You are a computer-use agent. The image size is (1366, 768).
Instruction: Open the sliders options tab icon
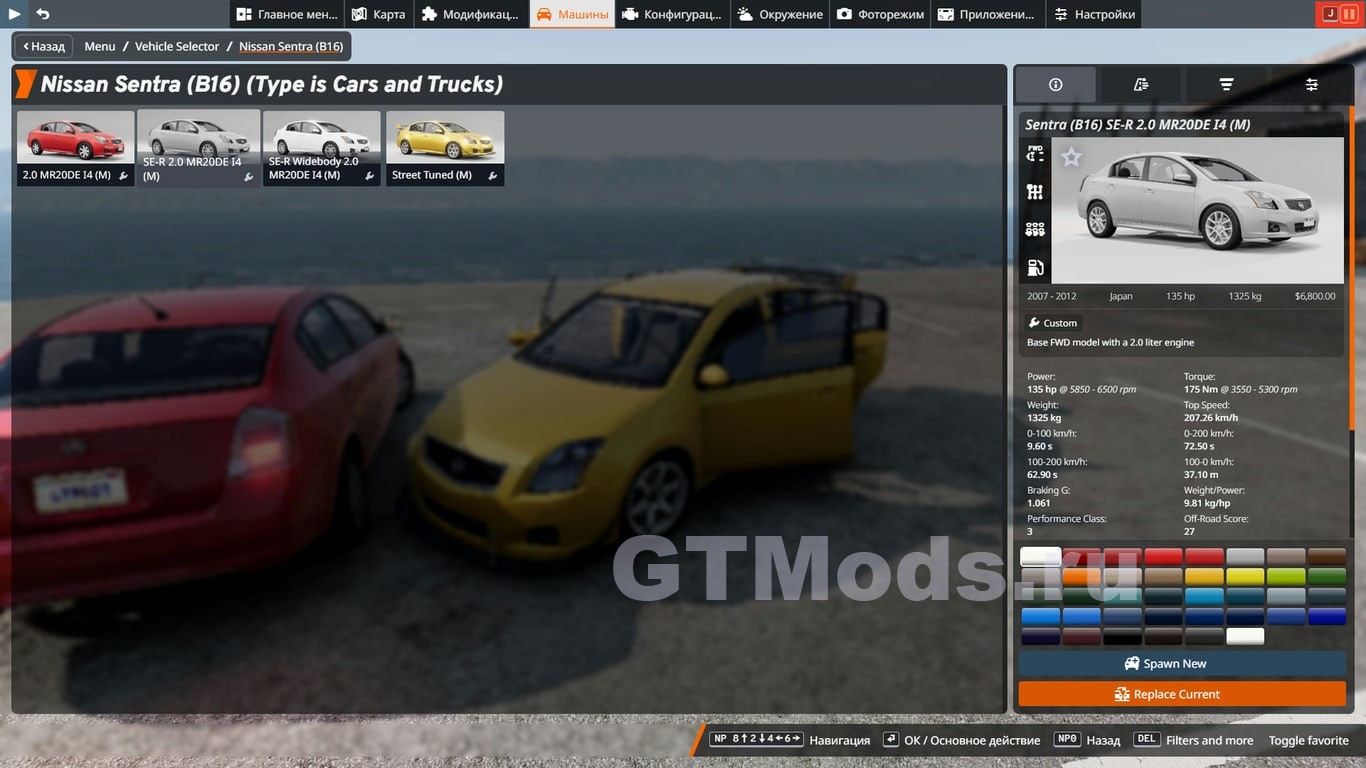tap(1311, 85)
